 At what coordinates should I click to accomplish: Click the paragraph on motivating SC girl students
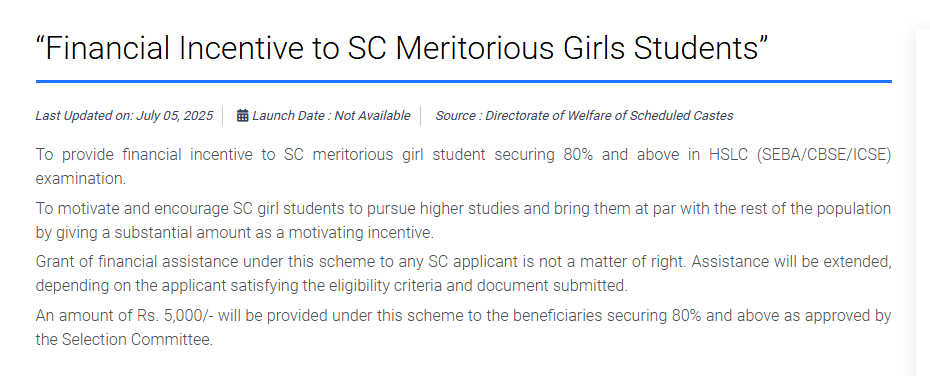pos(463,221)
